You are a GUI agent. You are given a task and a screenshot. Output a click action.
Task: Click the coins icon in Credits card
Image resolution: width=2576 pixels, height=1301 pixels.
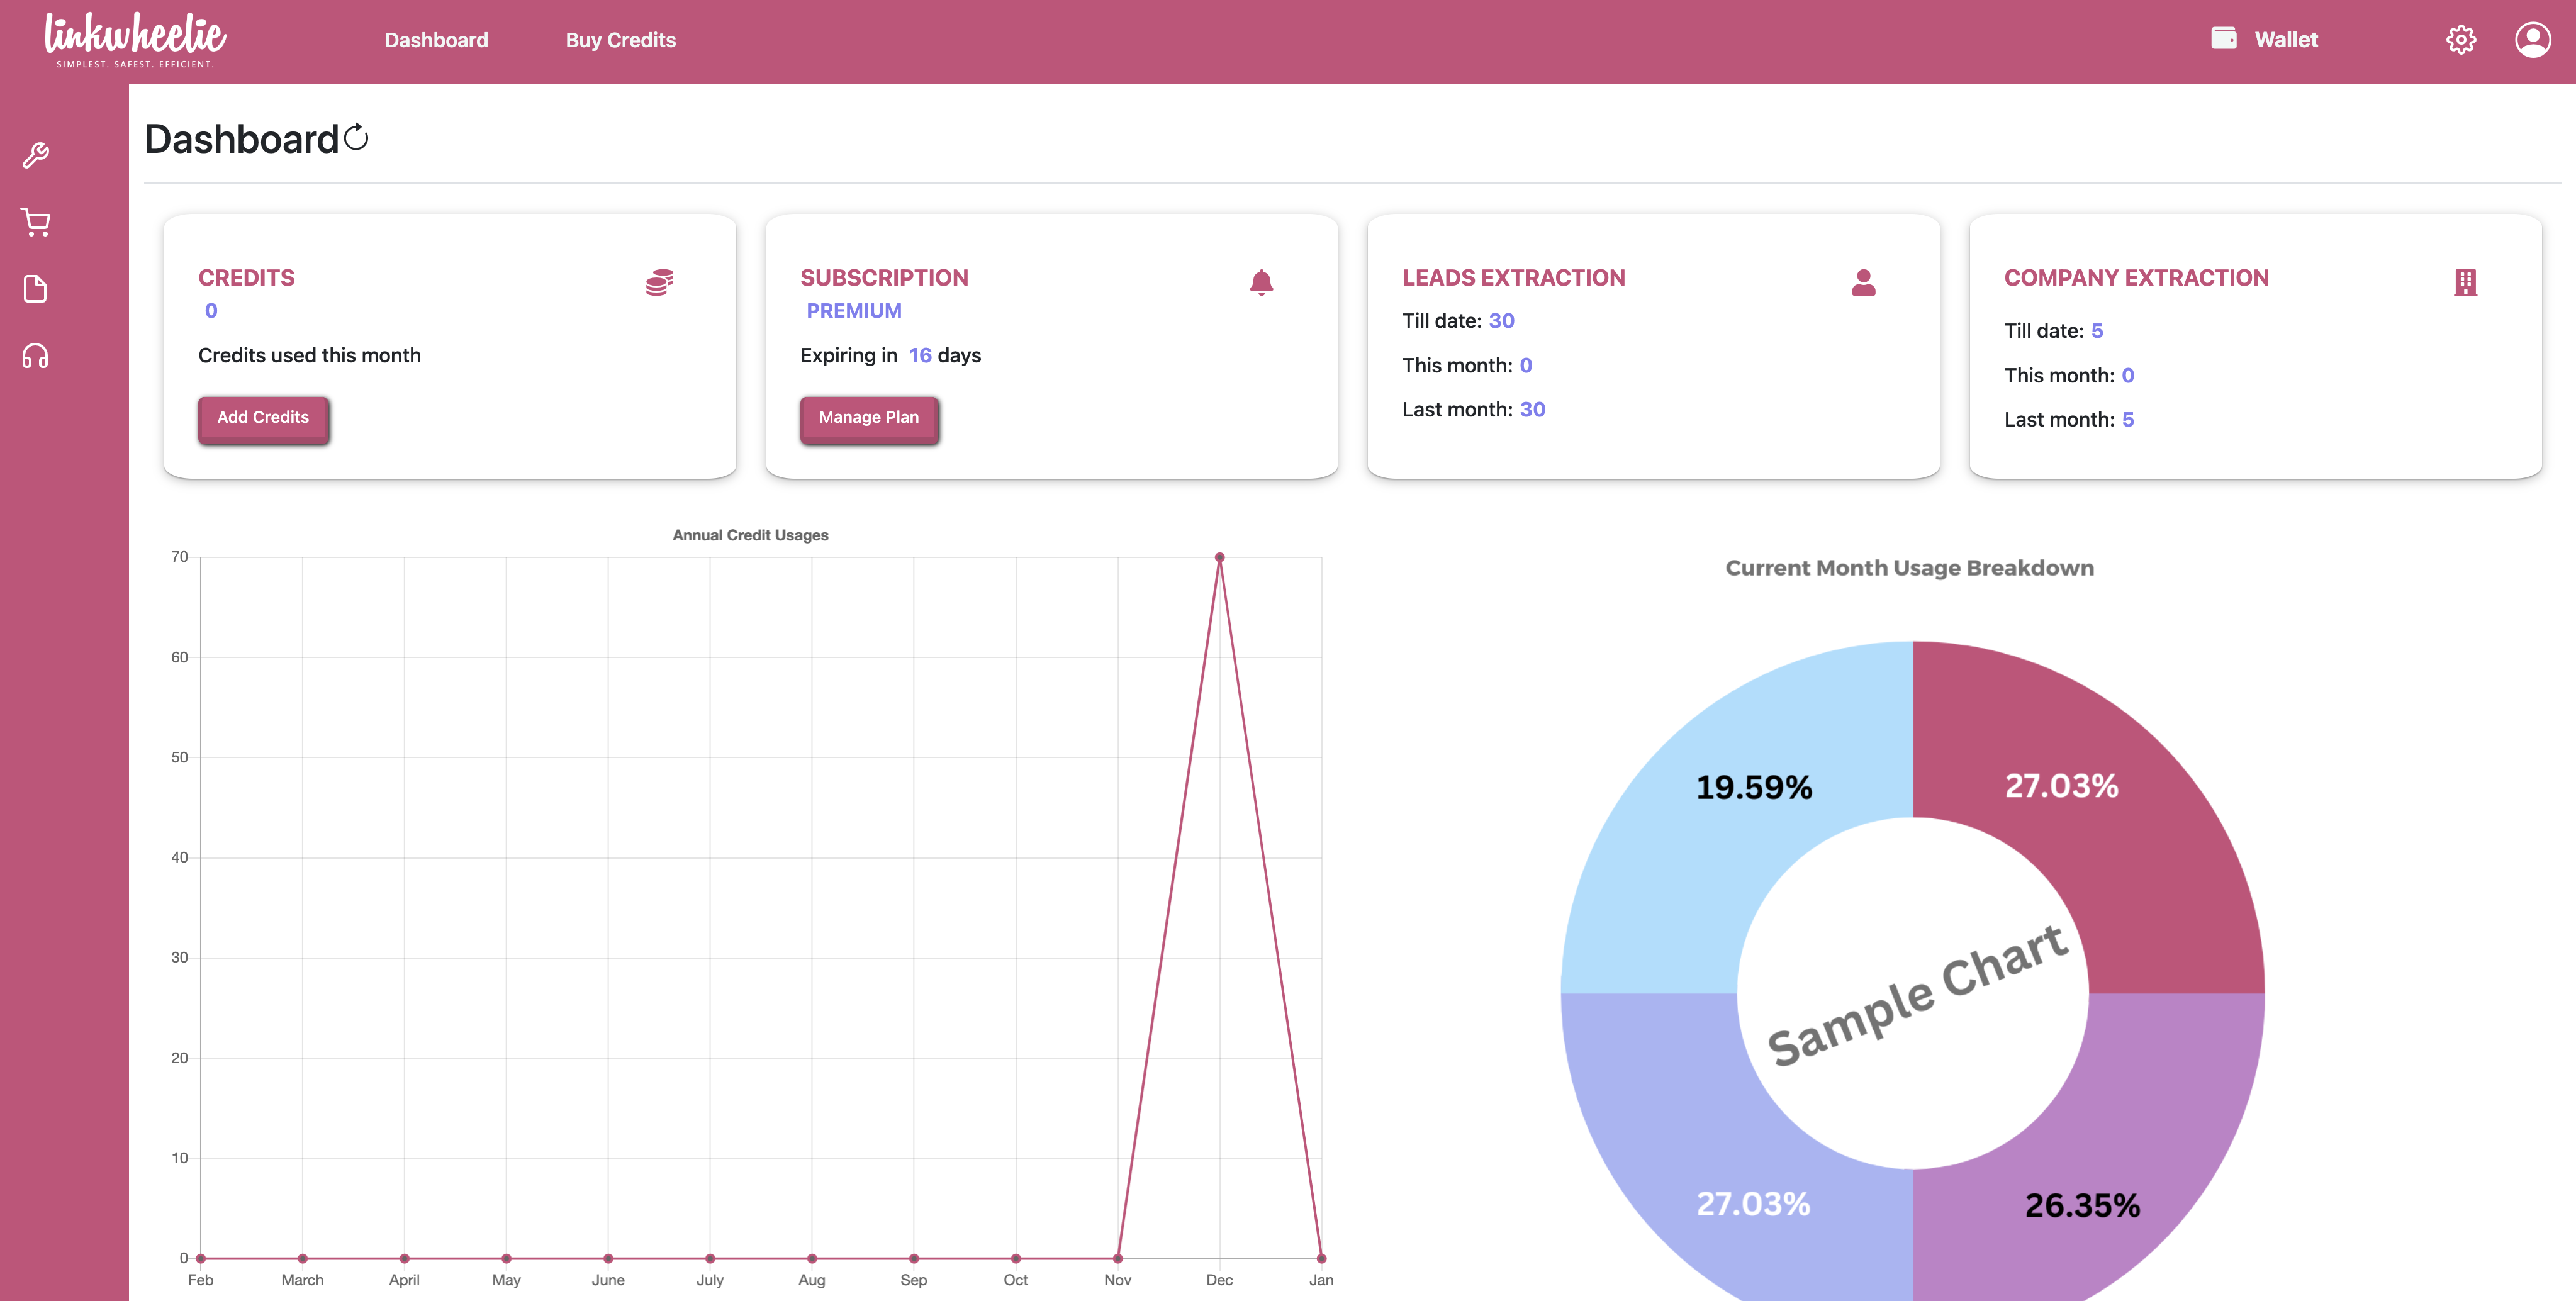pos(659,282)
